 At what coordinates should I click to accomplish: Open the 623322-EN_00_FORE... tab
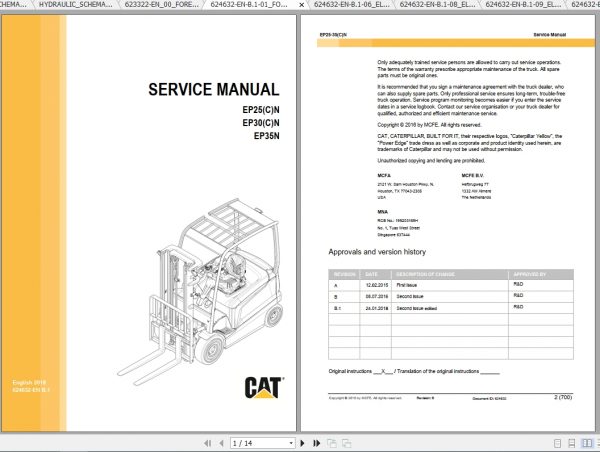point(161,5)
